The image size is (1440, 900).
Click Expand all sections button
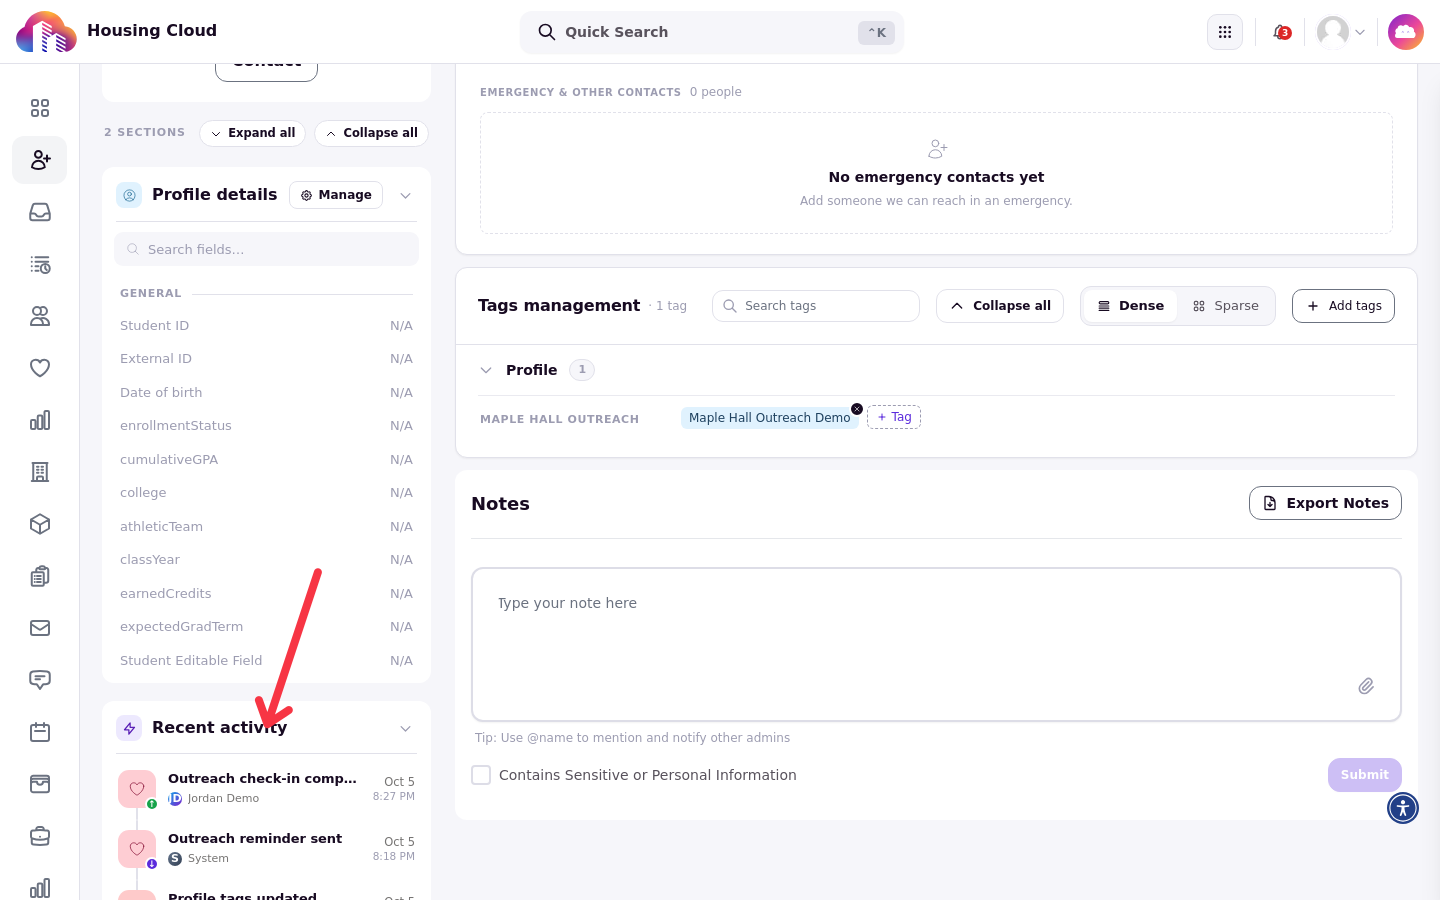253,133
